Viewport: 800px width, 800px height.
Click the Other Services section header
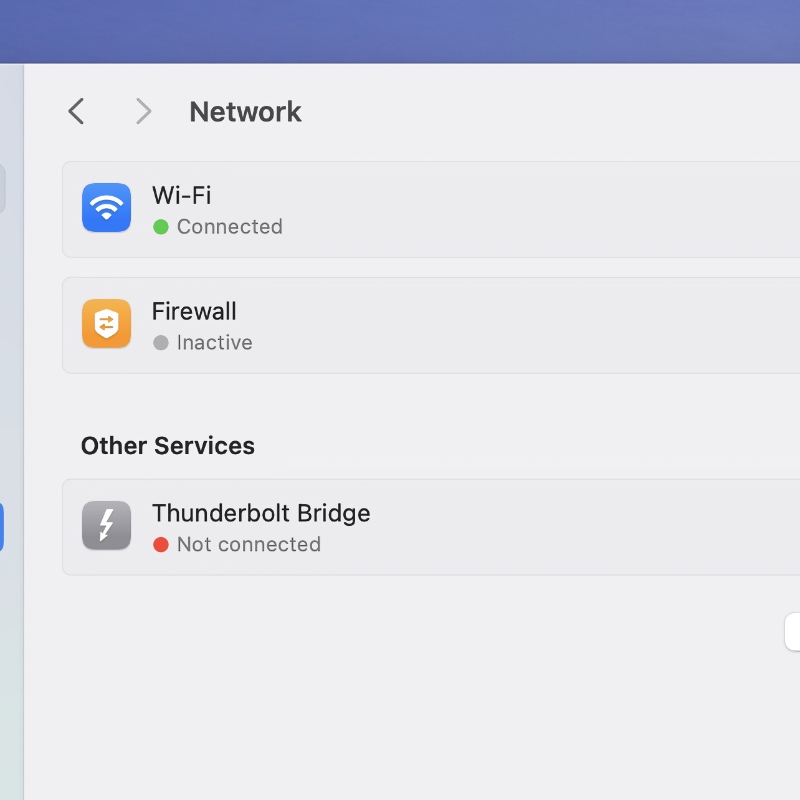(x=168, y=446)
